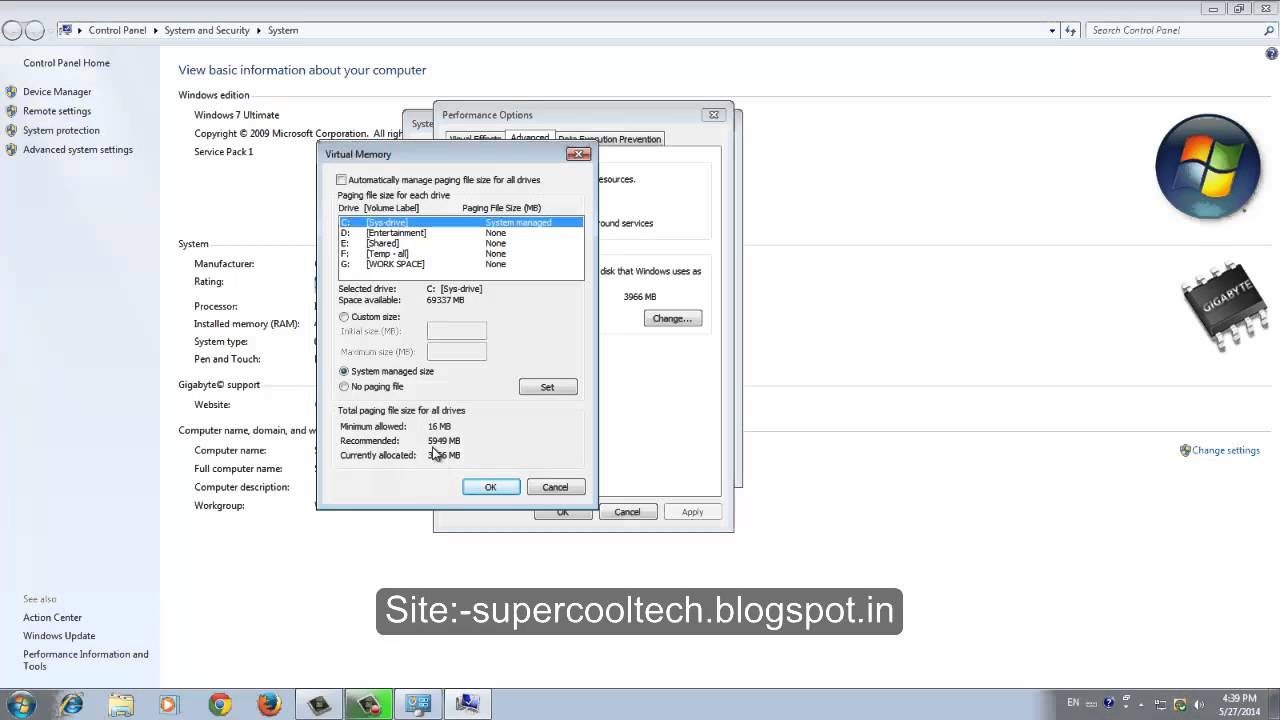This screenshot has height=720, width=1280.
Task: Click the Back navigation arrow
Action: pos(12,30)
